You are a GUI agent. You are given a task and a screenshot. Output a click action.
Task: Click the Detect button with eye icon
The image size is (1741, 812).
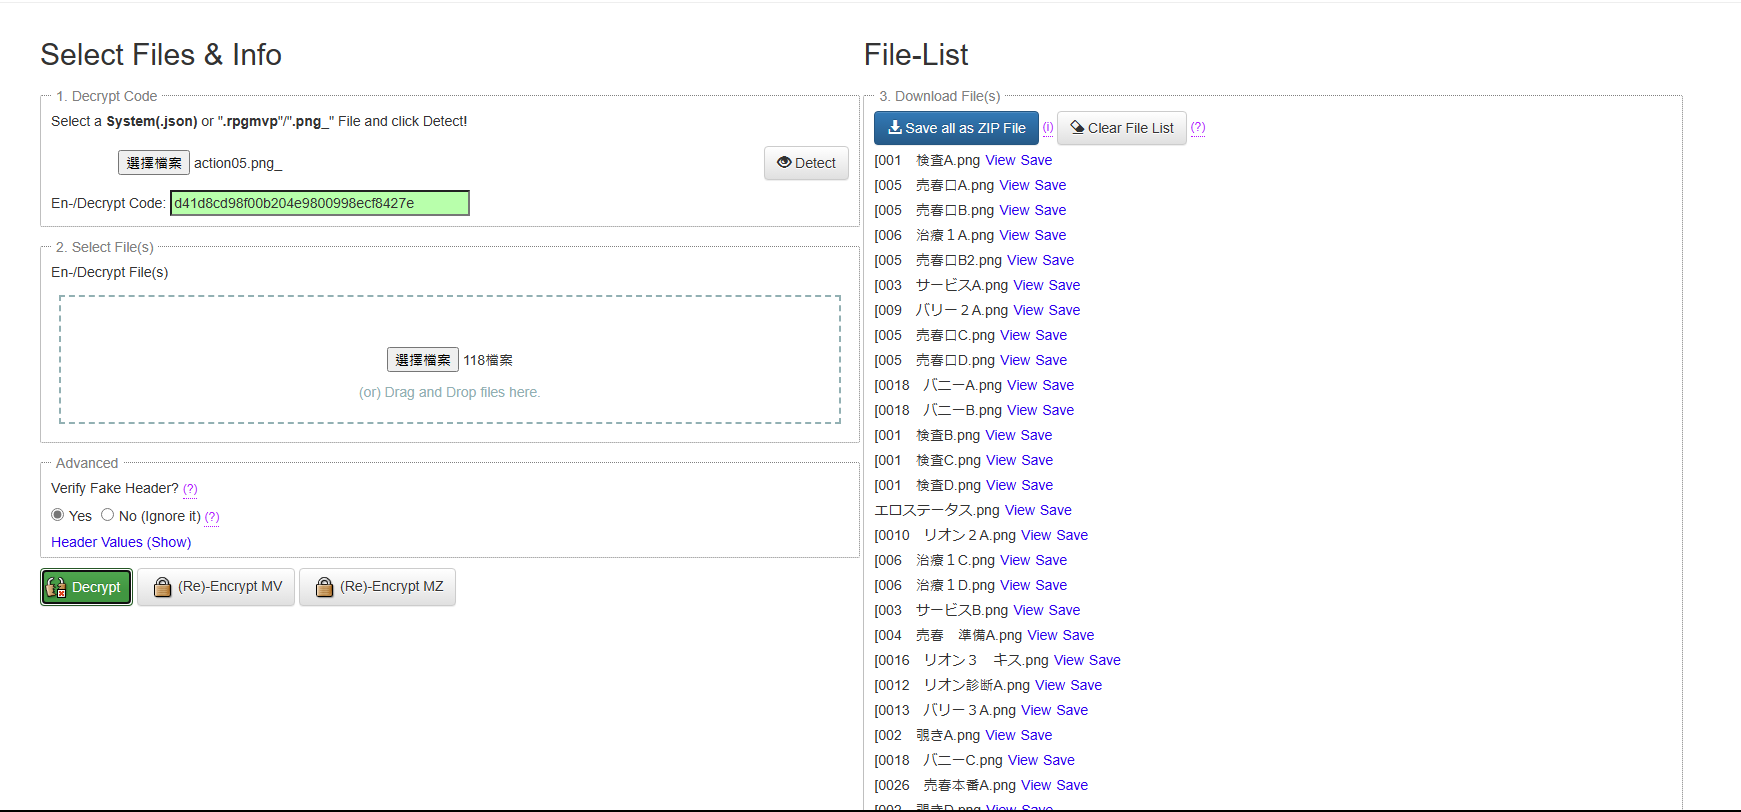click(x=806, y=163)
